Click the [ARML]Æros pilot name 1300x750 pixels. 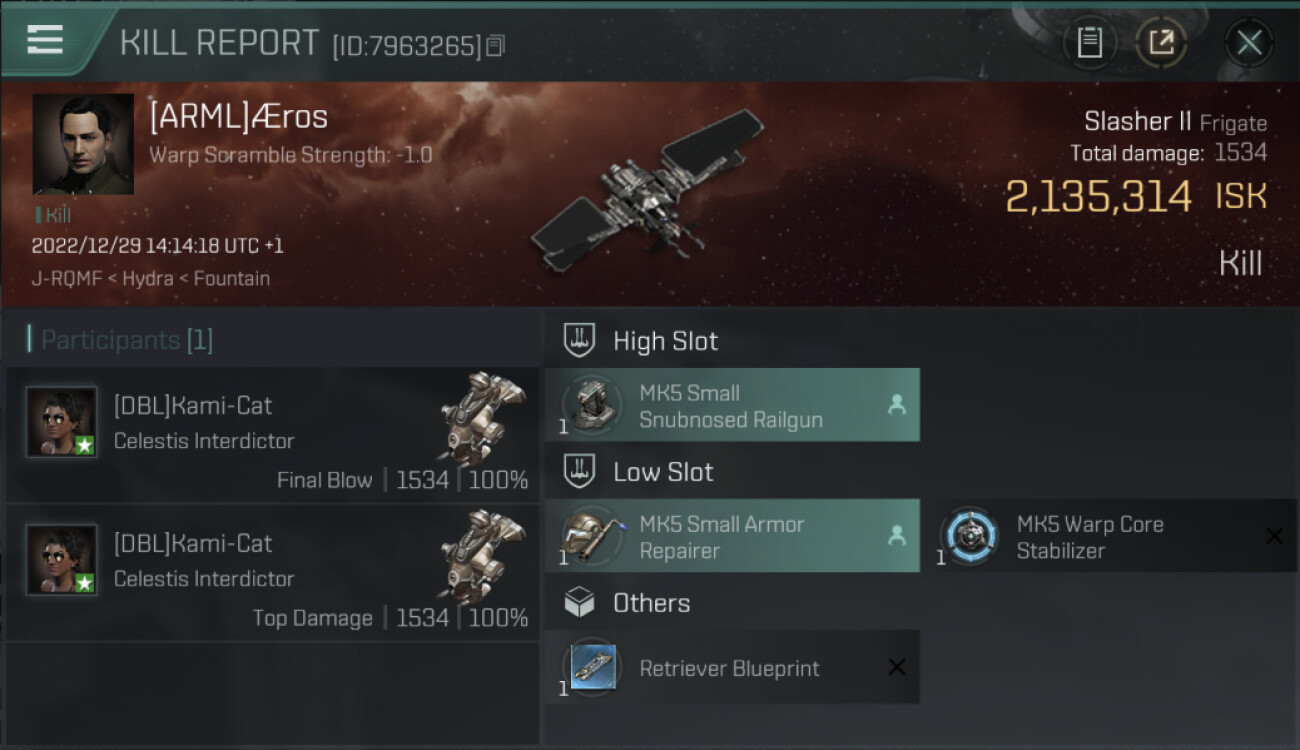pyautogui.click(x=238, y=117)
